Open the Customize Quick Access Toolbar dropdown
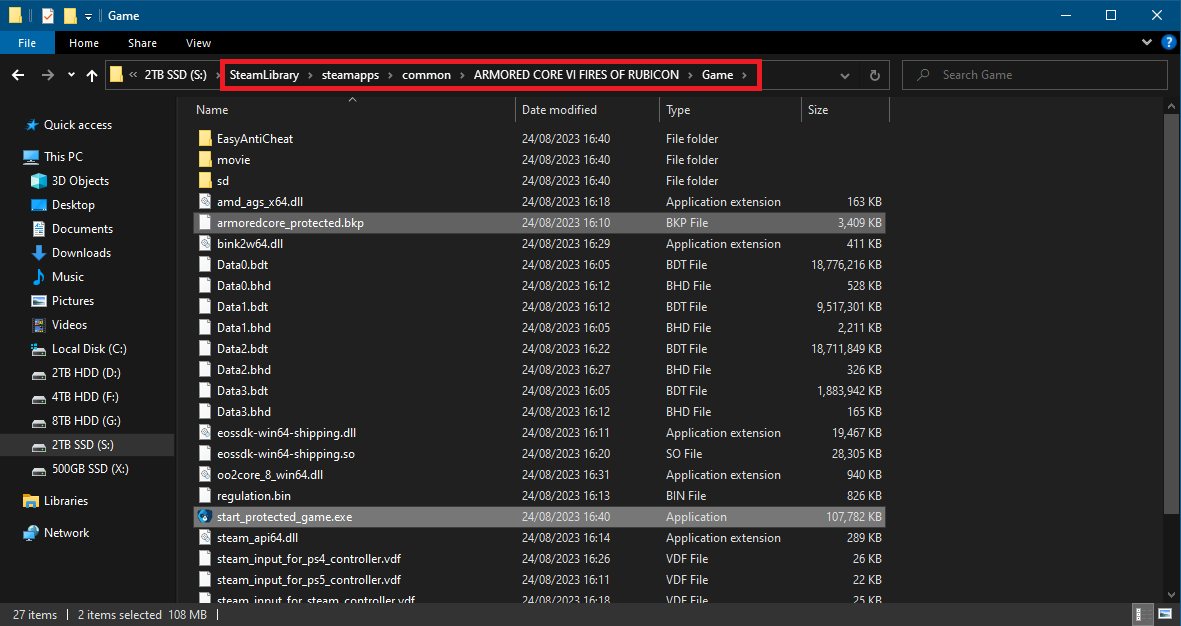This screenshot has width=1181, height=626. coord(88,17)
